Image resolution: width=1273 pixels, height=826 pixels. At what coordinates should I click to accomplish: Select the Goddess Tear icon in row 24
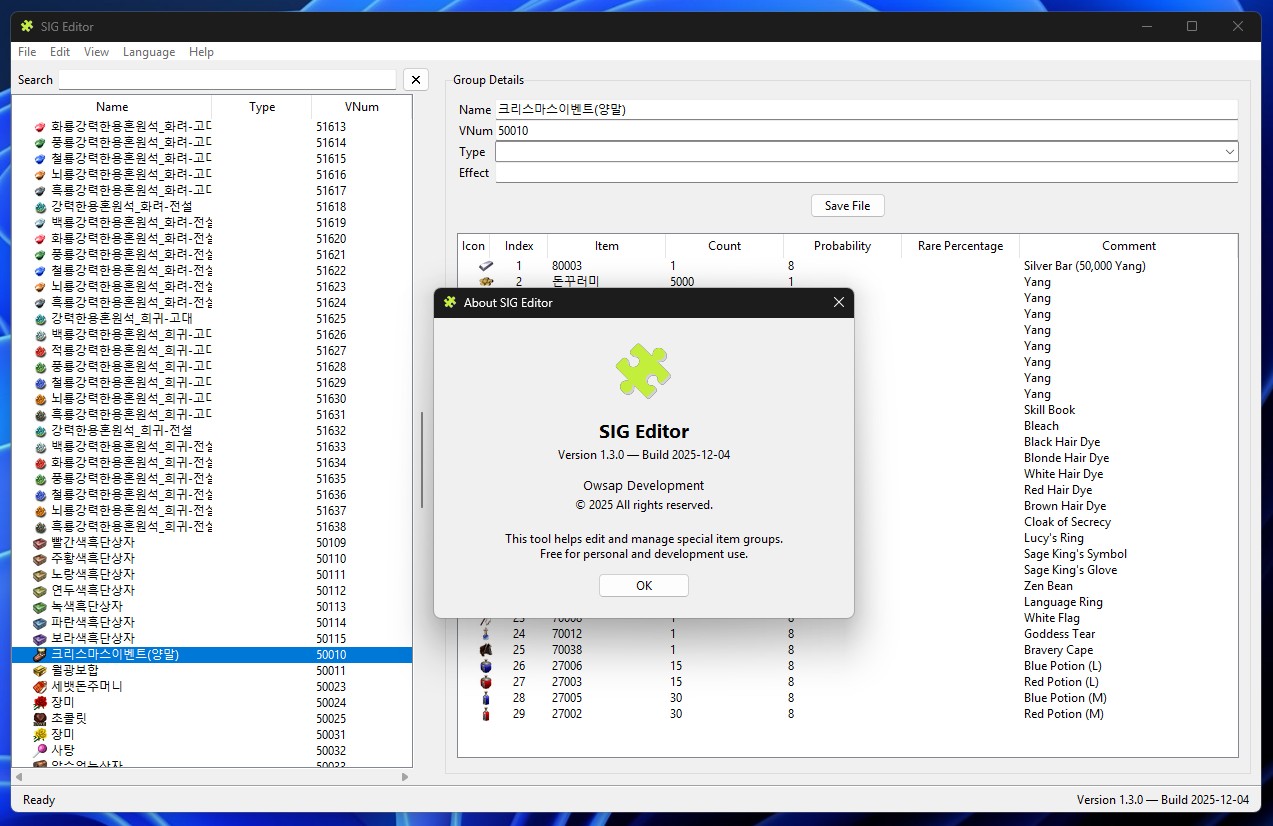(486, 634)
